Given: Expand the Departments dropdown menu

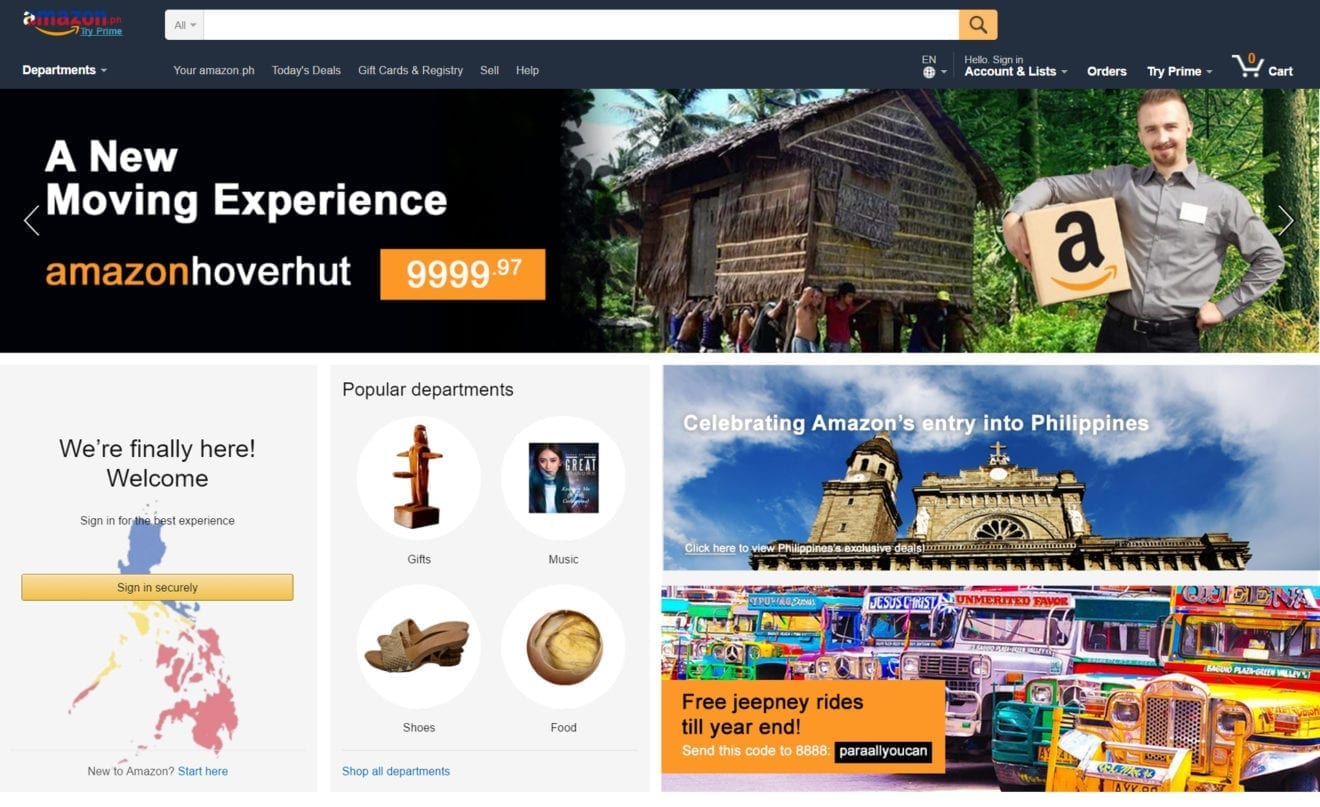Looking at the screenshot, I should point(64,70).
